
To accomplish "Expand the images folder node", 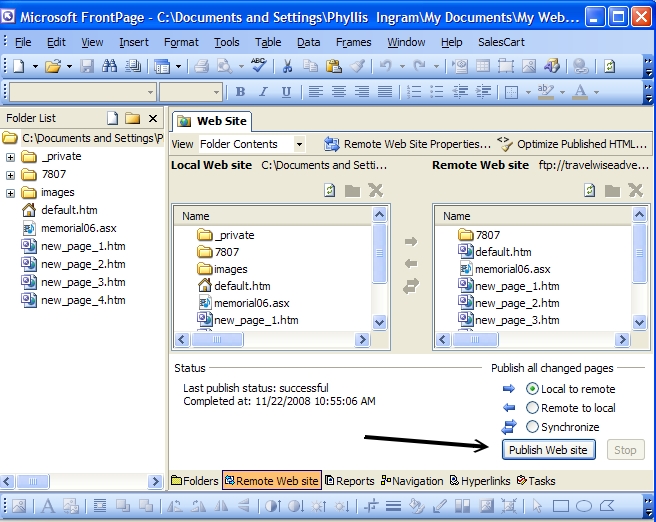I will click(10, 193).
